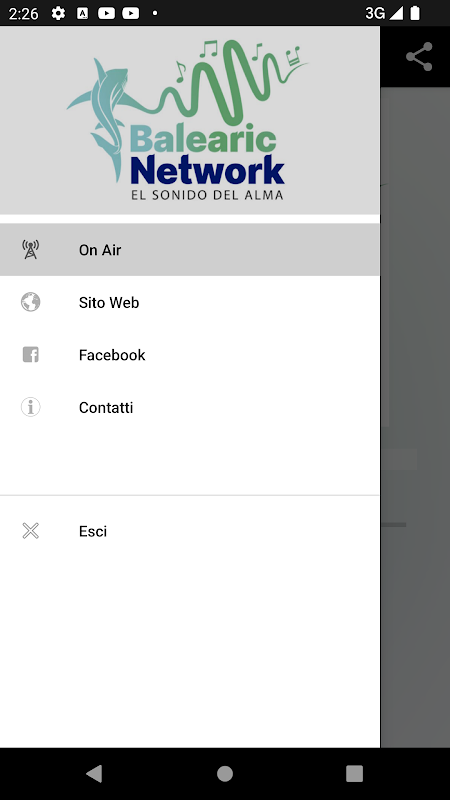Open Sito Web from the drawer

[x=190, y=302]
